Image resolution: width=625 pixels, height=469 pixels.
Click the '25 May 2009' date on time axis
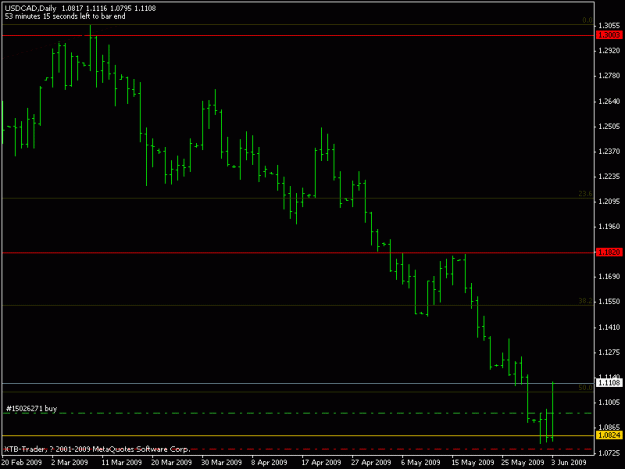(523, 463)
